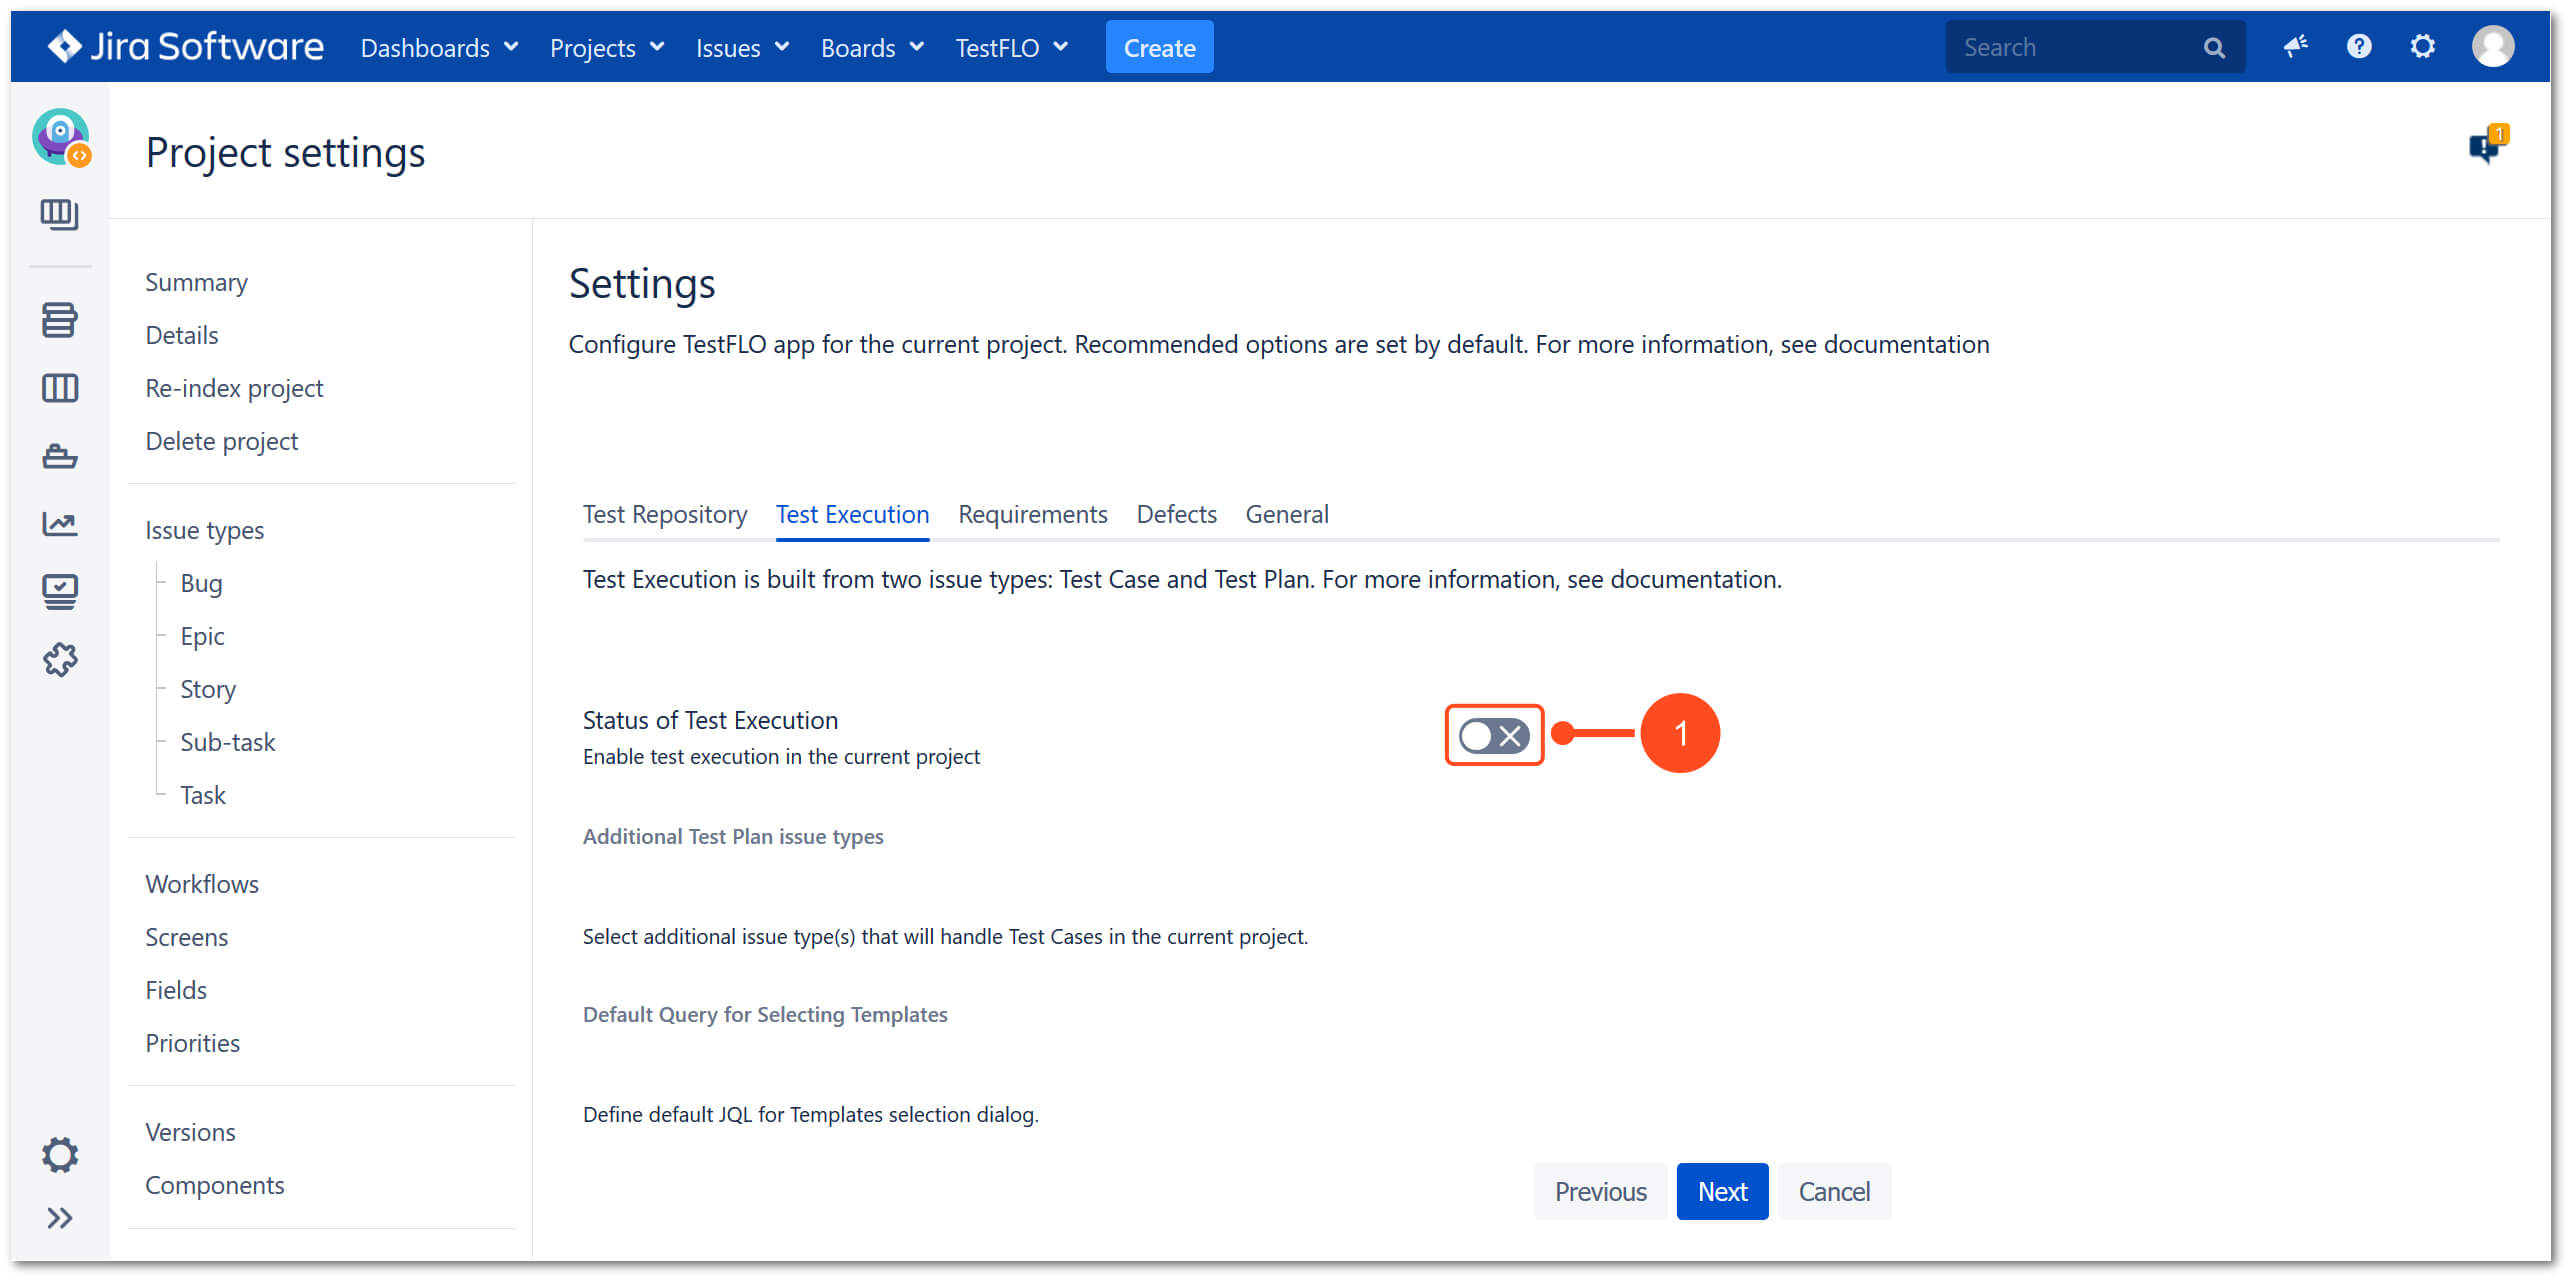The width and height of the screenshot is (2570, 1280).
Task: Click the Search input field in top bar
Action: pos(2073,46)
